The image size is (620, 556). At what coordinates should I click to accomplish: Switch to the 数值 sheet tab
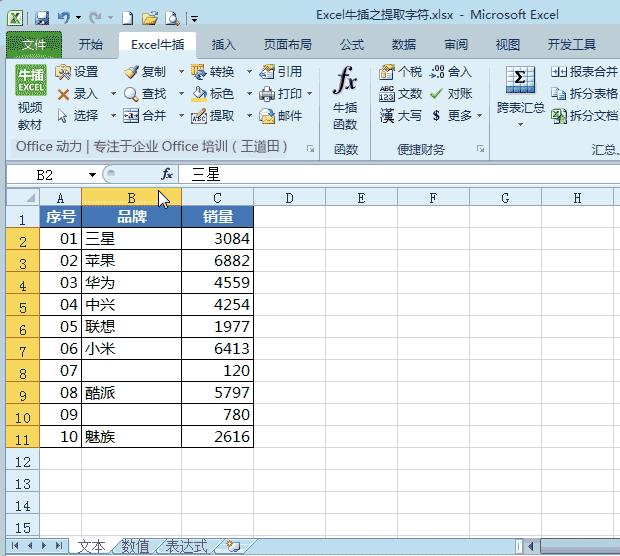[x=135, y=546]
